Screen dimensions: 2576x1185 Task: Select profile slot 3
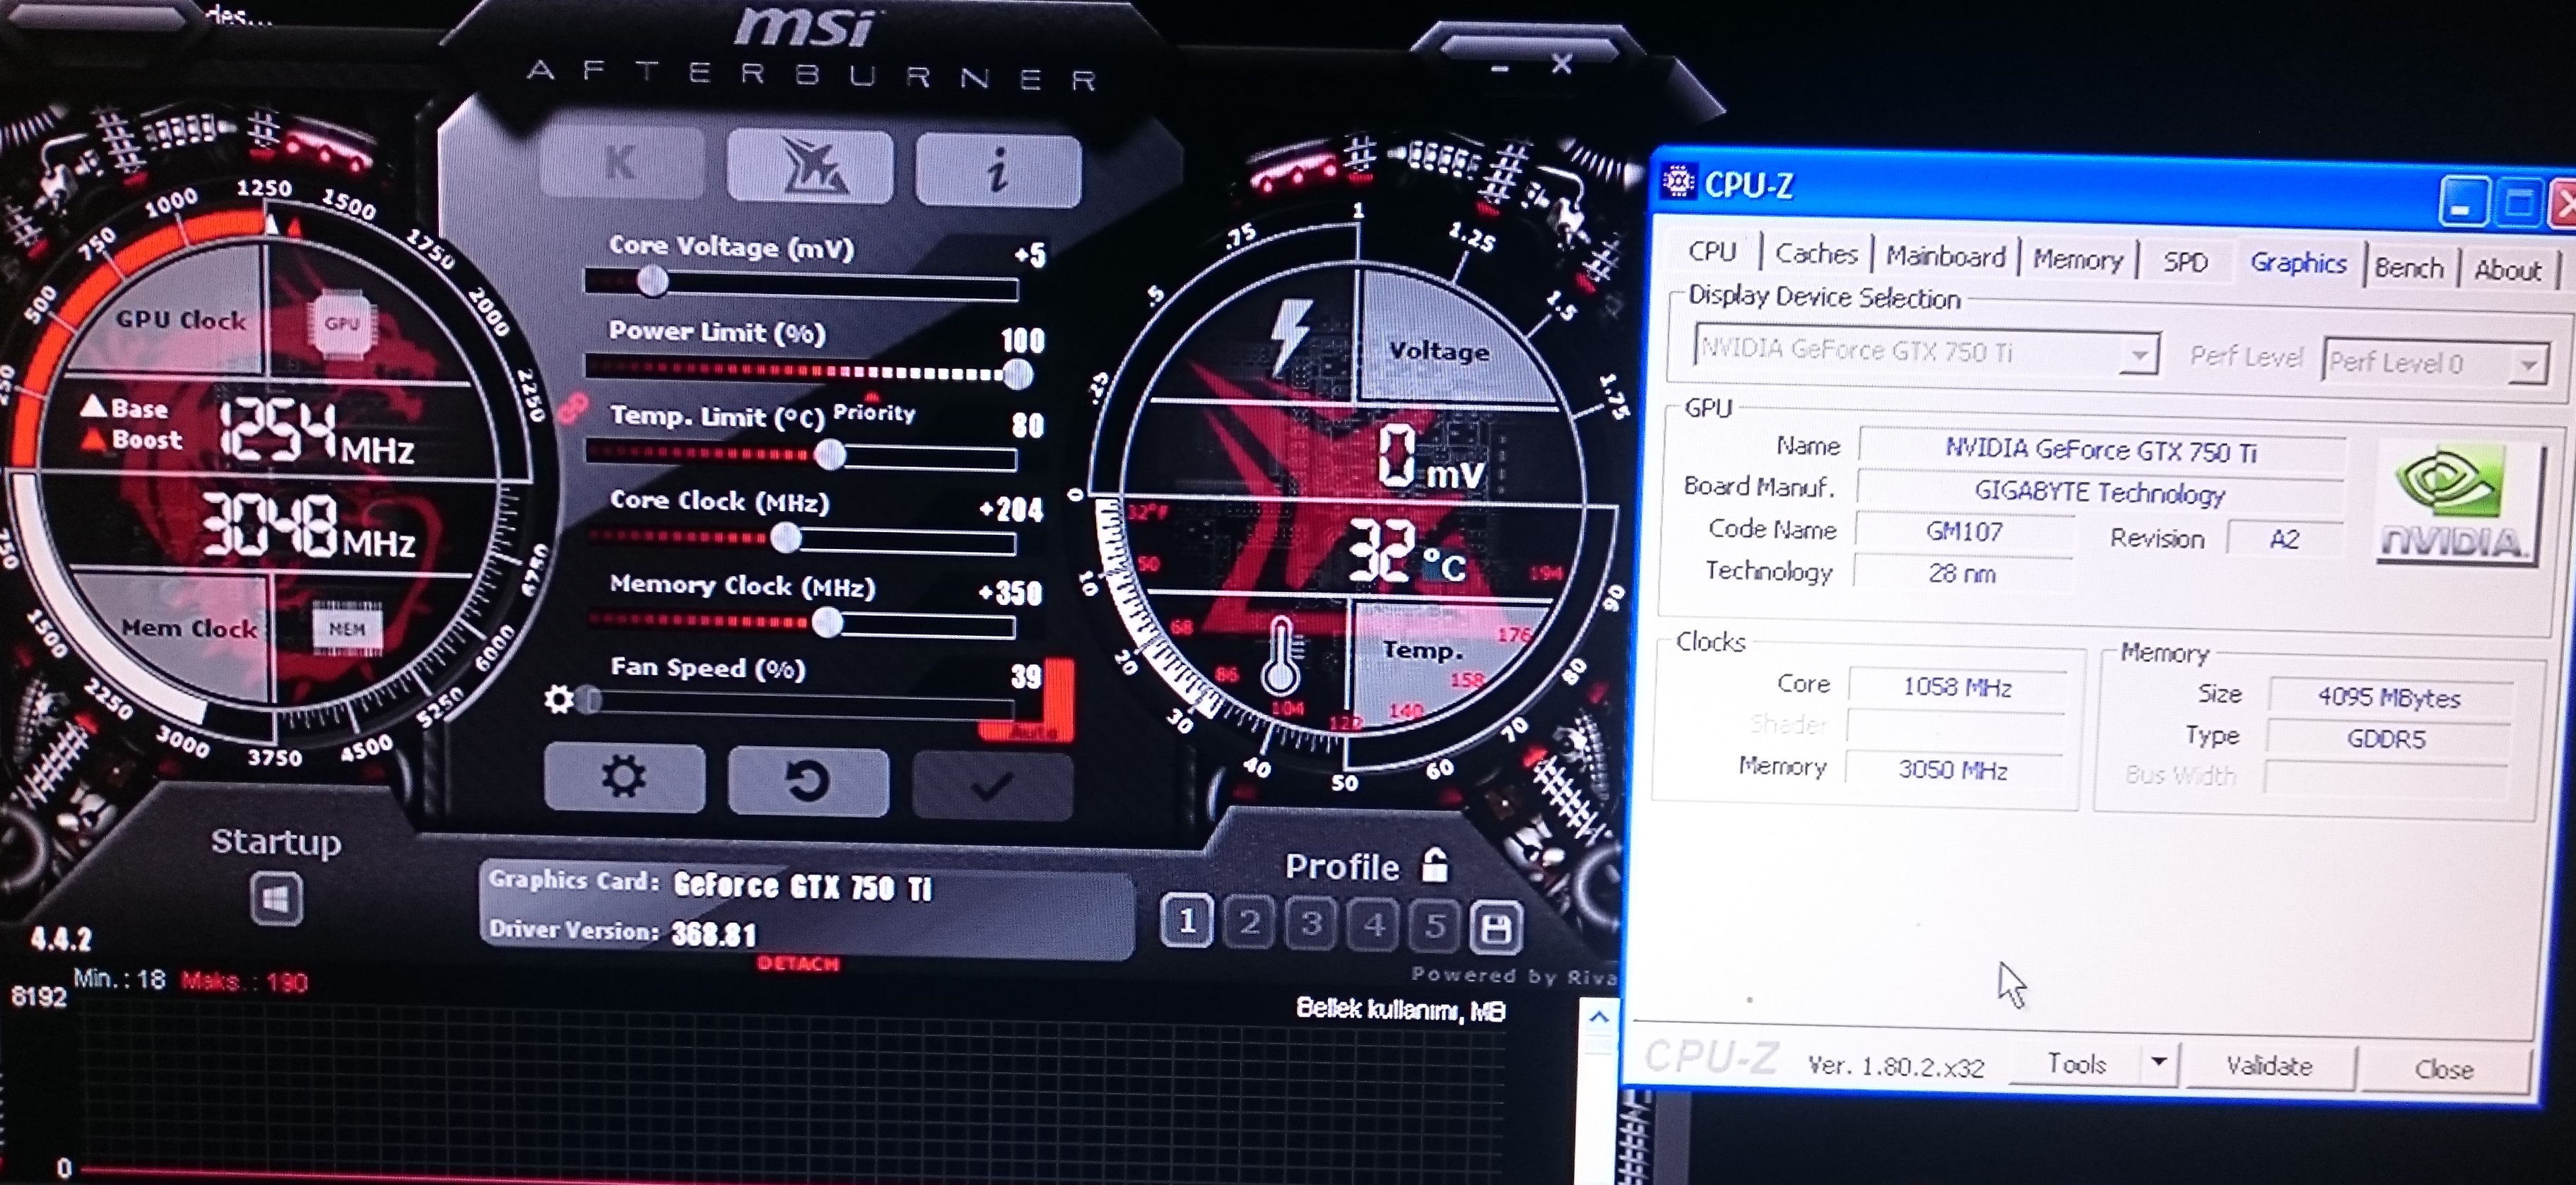(1311, 923)
